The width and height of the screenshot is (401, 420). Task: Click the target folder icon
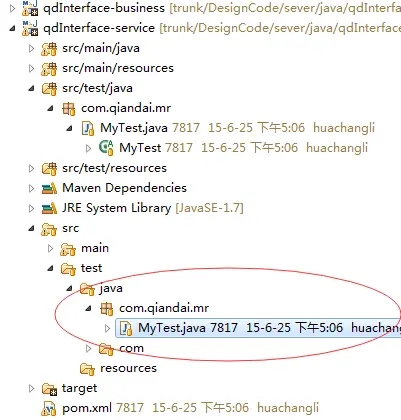[49, 389]
